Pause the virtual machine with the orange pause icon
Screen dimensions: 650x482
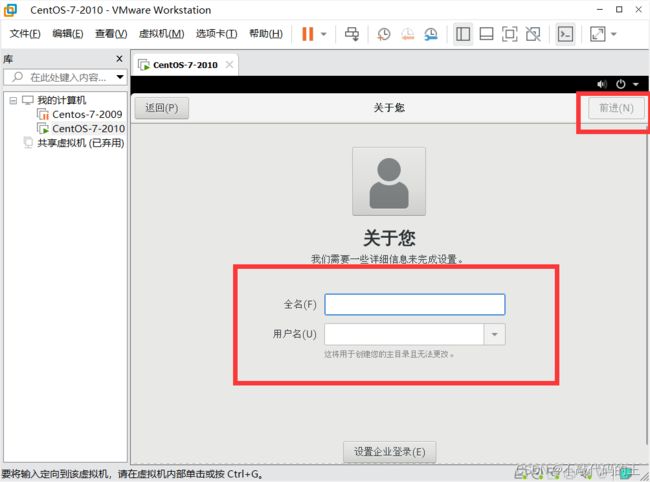pyautogui.click(x=307, y=34)
